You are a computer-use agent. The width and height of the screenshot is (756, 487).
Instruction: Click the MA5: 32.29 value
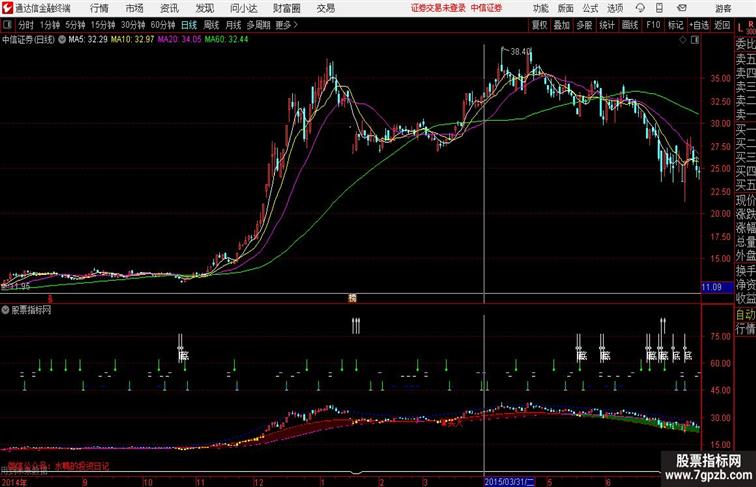pos(88,40)
